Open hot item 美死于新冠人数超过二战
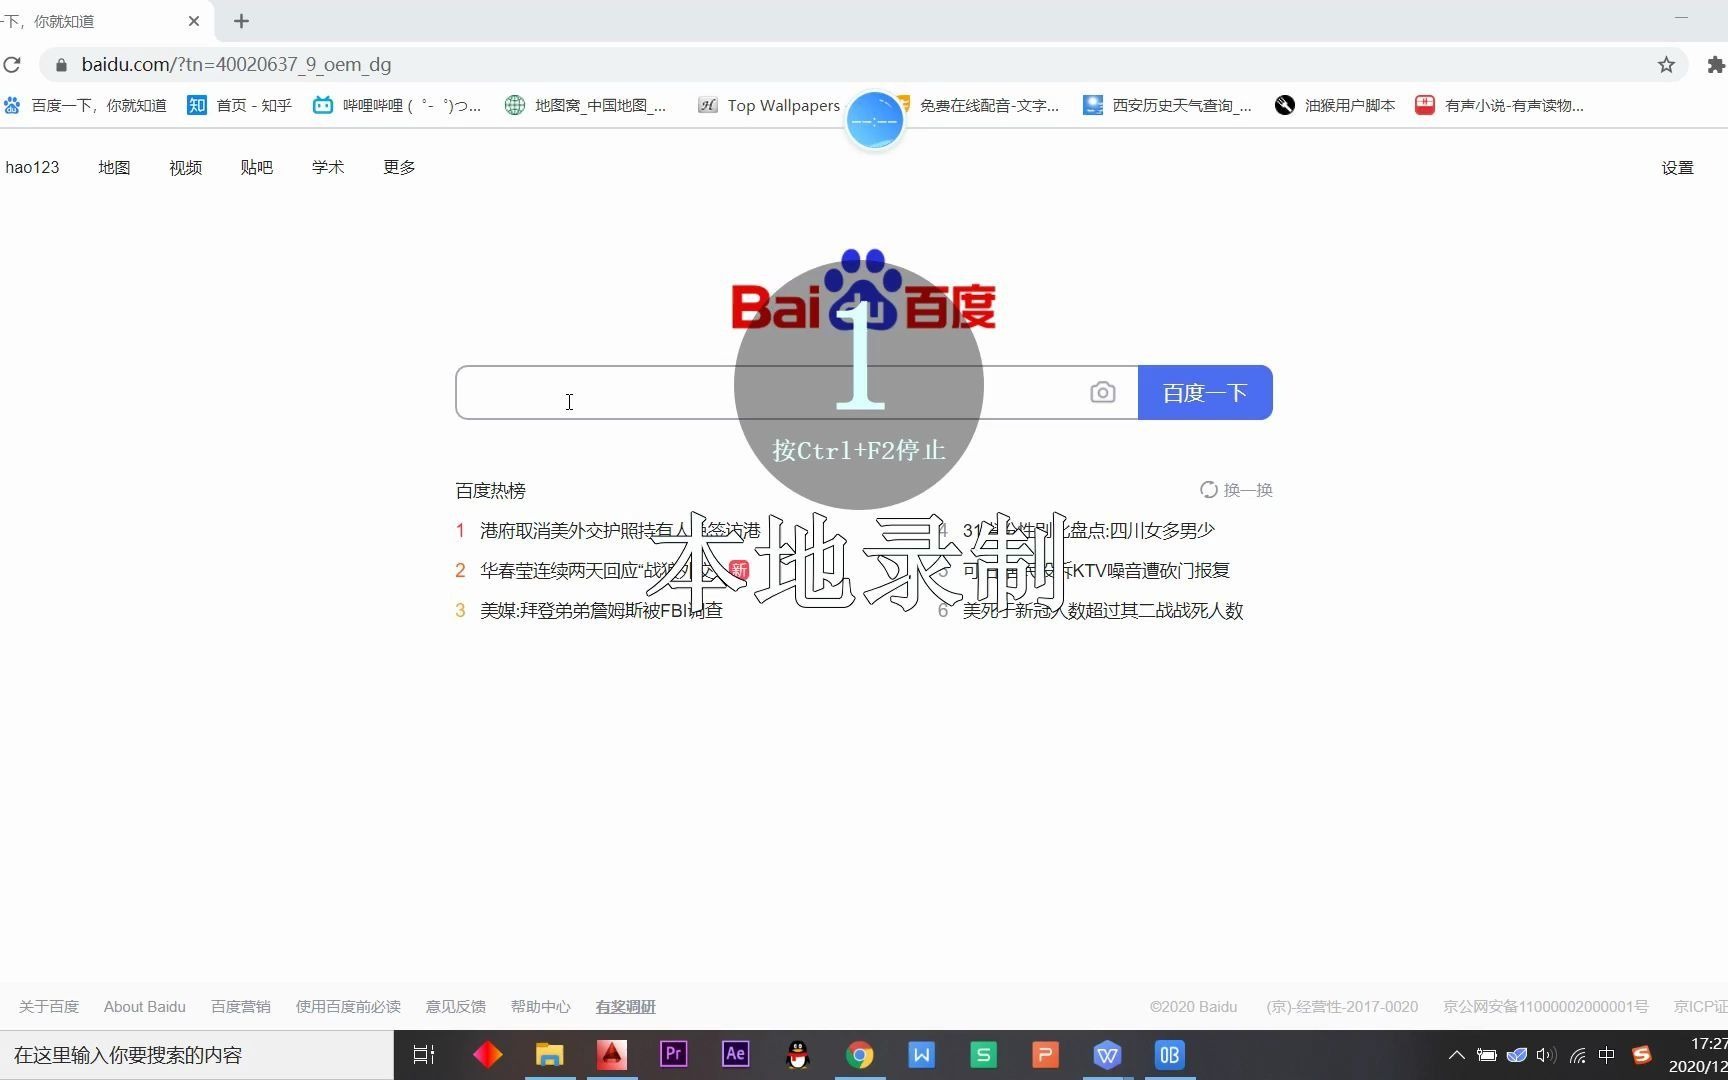The image size is (1728, 1080). 1103,610
